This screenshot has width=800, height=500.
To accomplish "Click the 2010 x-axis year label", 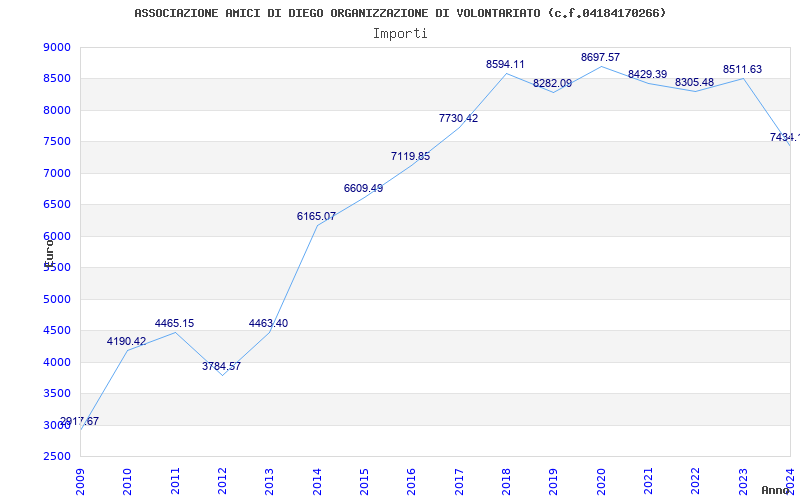I will tap(128, 482).
